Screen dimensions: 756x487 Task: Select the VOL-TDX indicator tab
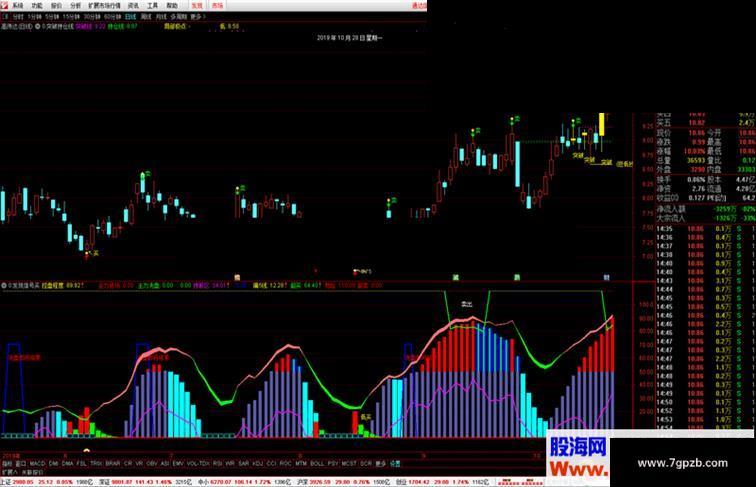(x=198, y=463)
